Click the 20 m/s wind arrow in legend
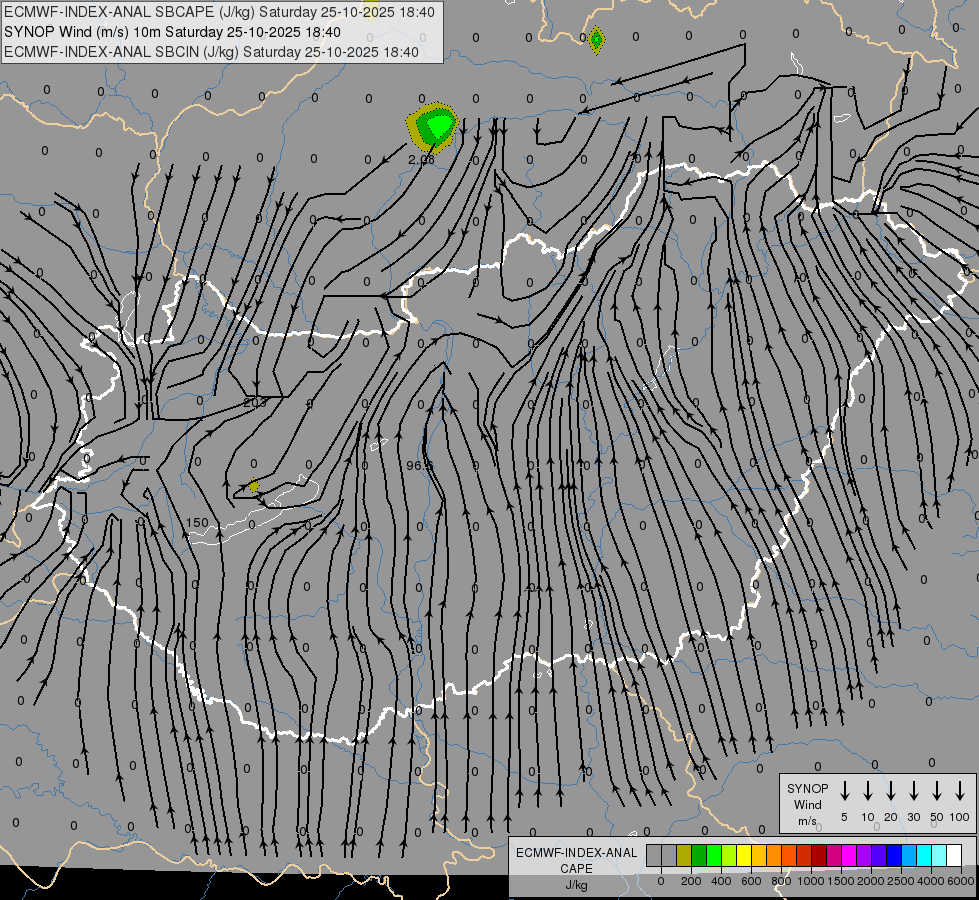Screen dimensions: 979x900 891,791
